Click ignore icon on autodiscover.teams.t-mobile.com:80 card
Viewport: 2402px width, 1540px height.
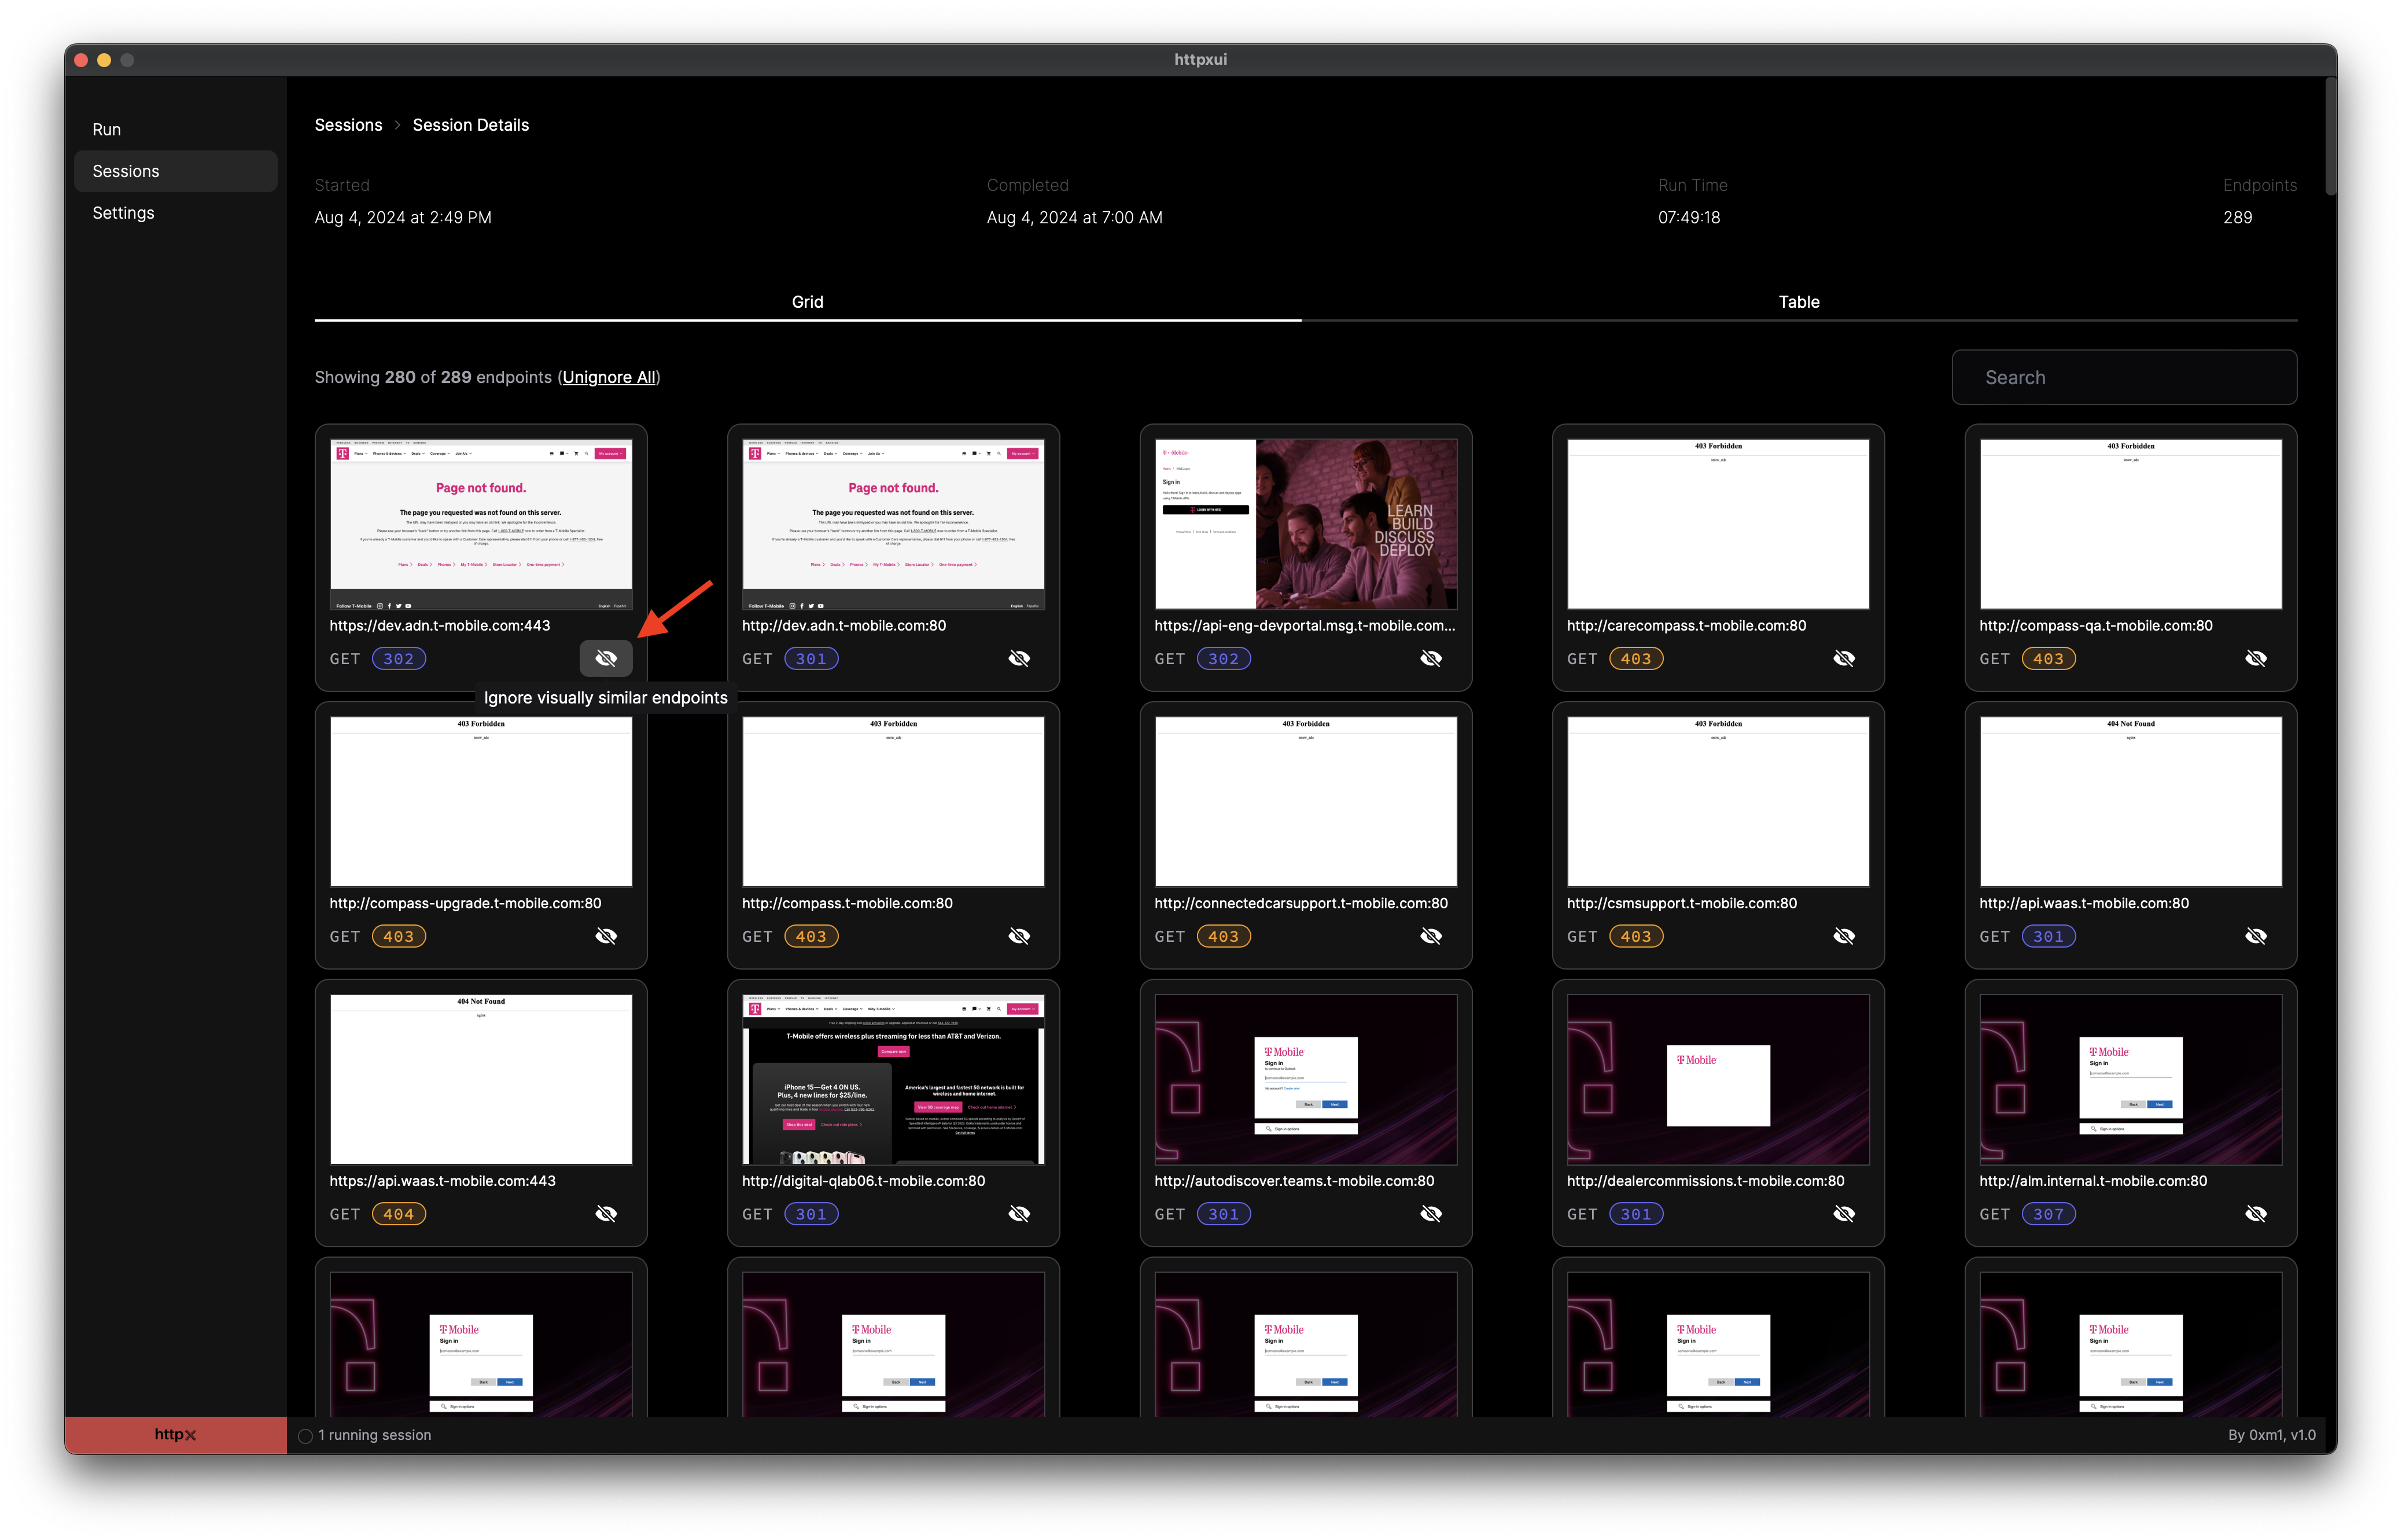point(1431,1214)
